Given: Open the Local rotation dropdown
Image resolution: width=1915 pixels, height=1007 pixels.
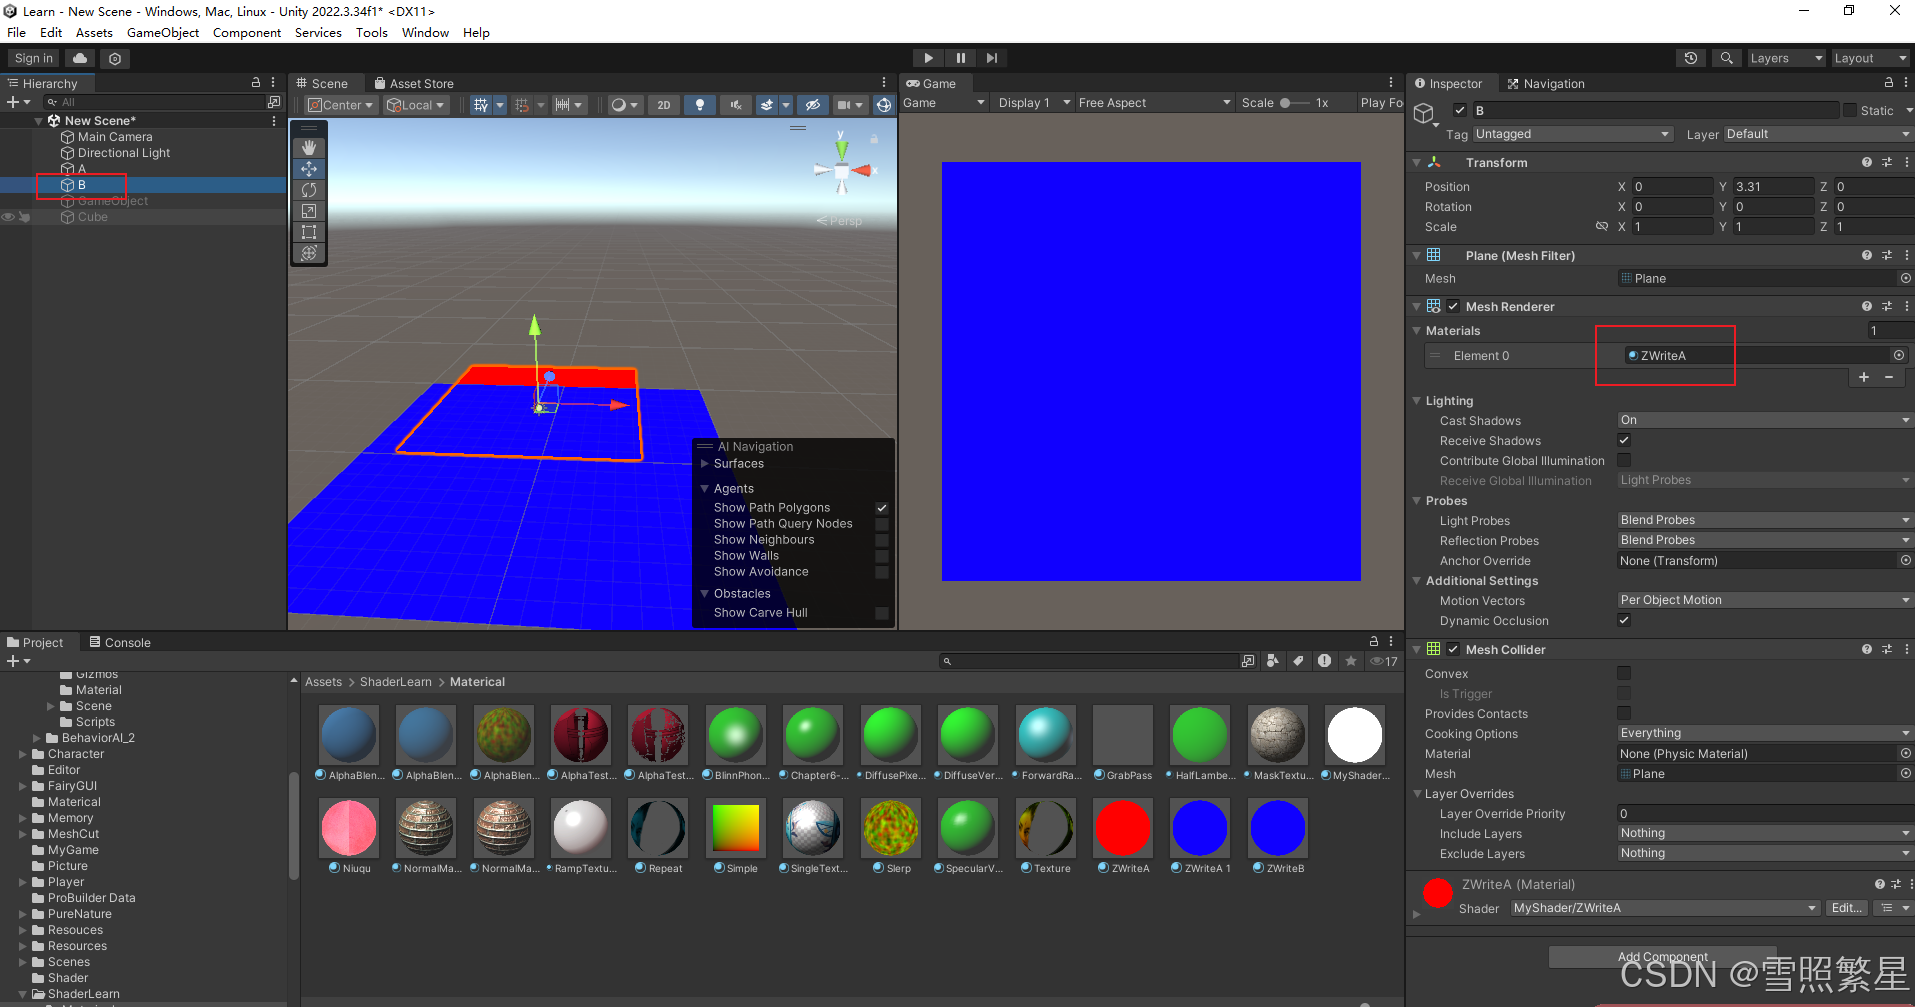Looking at the screenshot, I should [416, 104].
